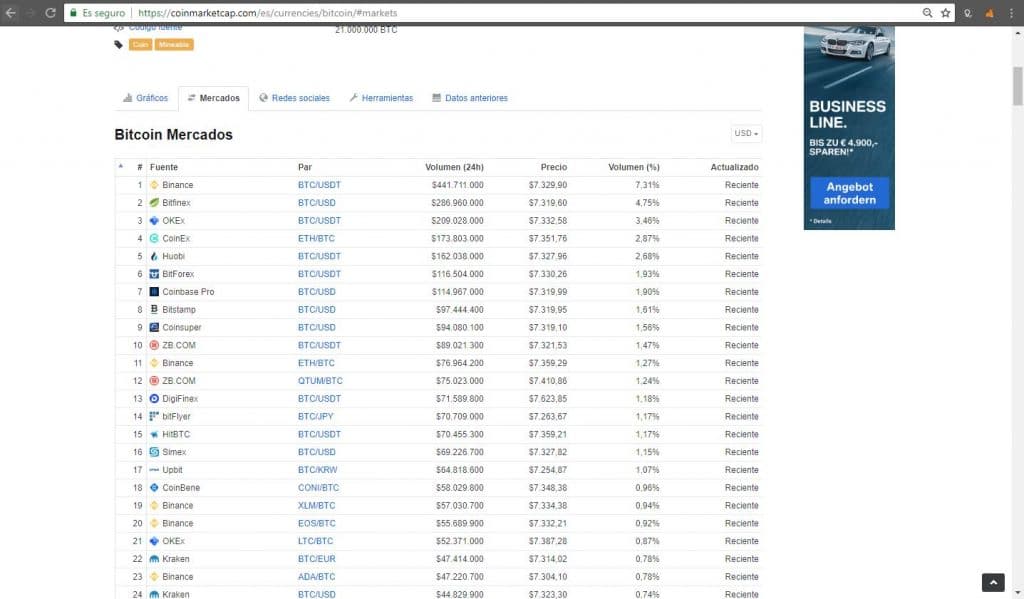1024x599 pixels.
Task: Open the Herramientas tab
Action: tap(381, 98)
